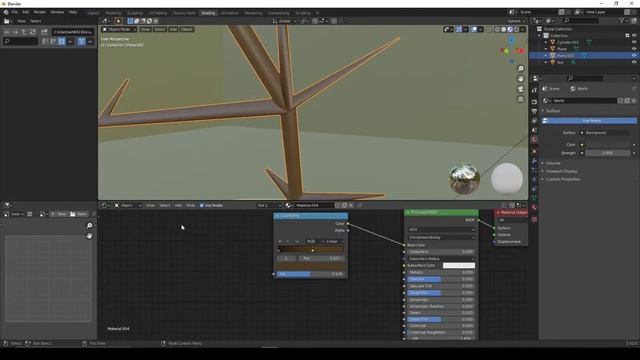The image size is (640, 360).
Task: Open the Global transform orientation dropdown
Action: (x=284, y=21)
